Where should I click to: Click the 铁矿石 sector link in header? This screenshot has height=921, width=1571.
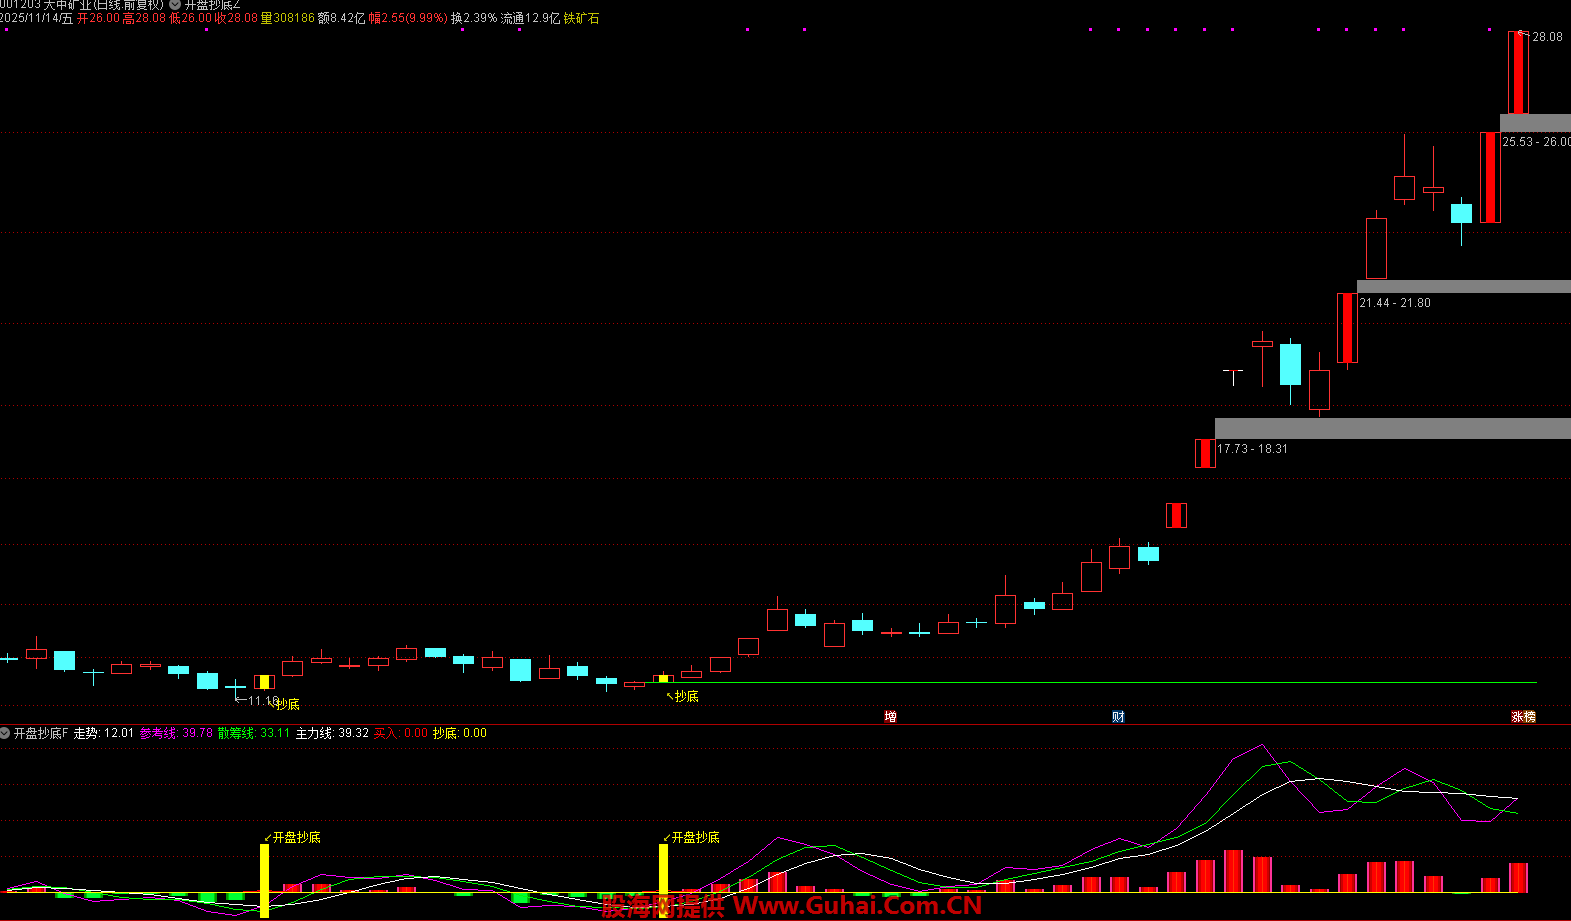(x=581, y=18)
